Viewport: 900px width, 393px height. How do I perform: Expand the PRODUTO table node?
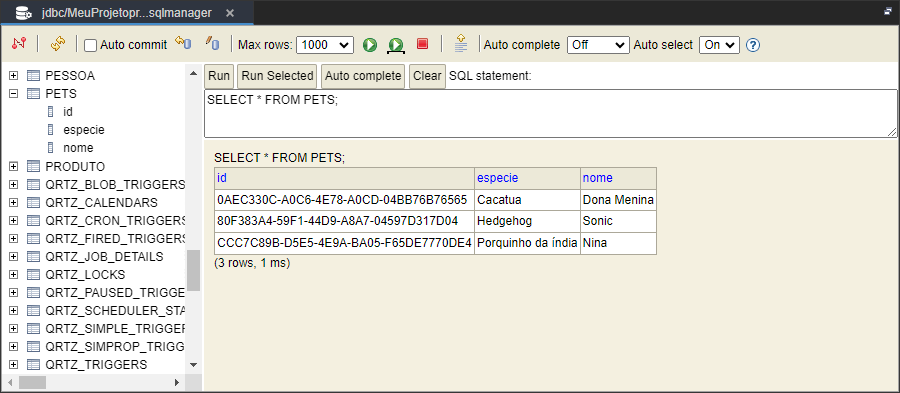[x=14, y=166]
